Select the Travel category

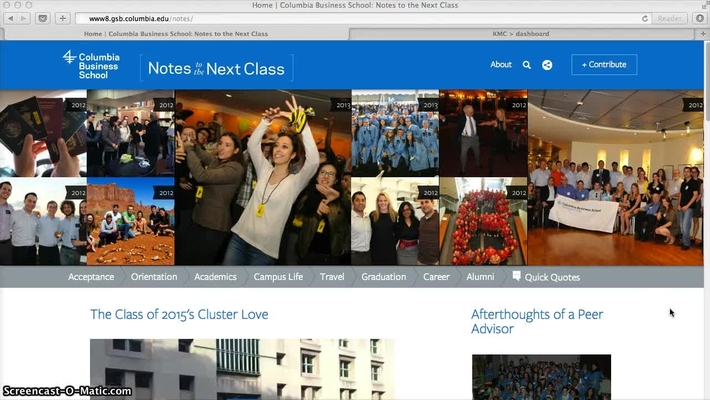332,277
